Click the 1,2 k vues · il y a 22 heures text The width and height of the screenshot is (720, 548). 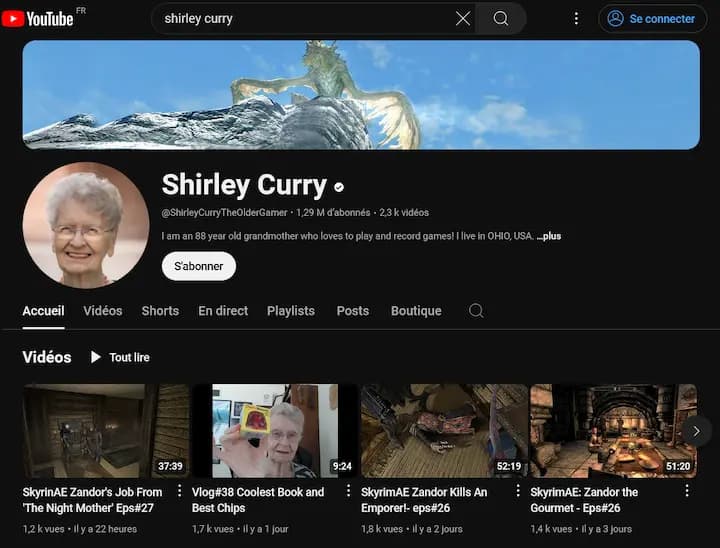coord(80,529)
